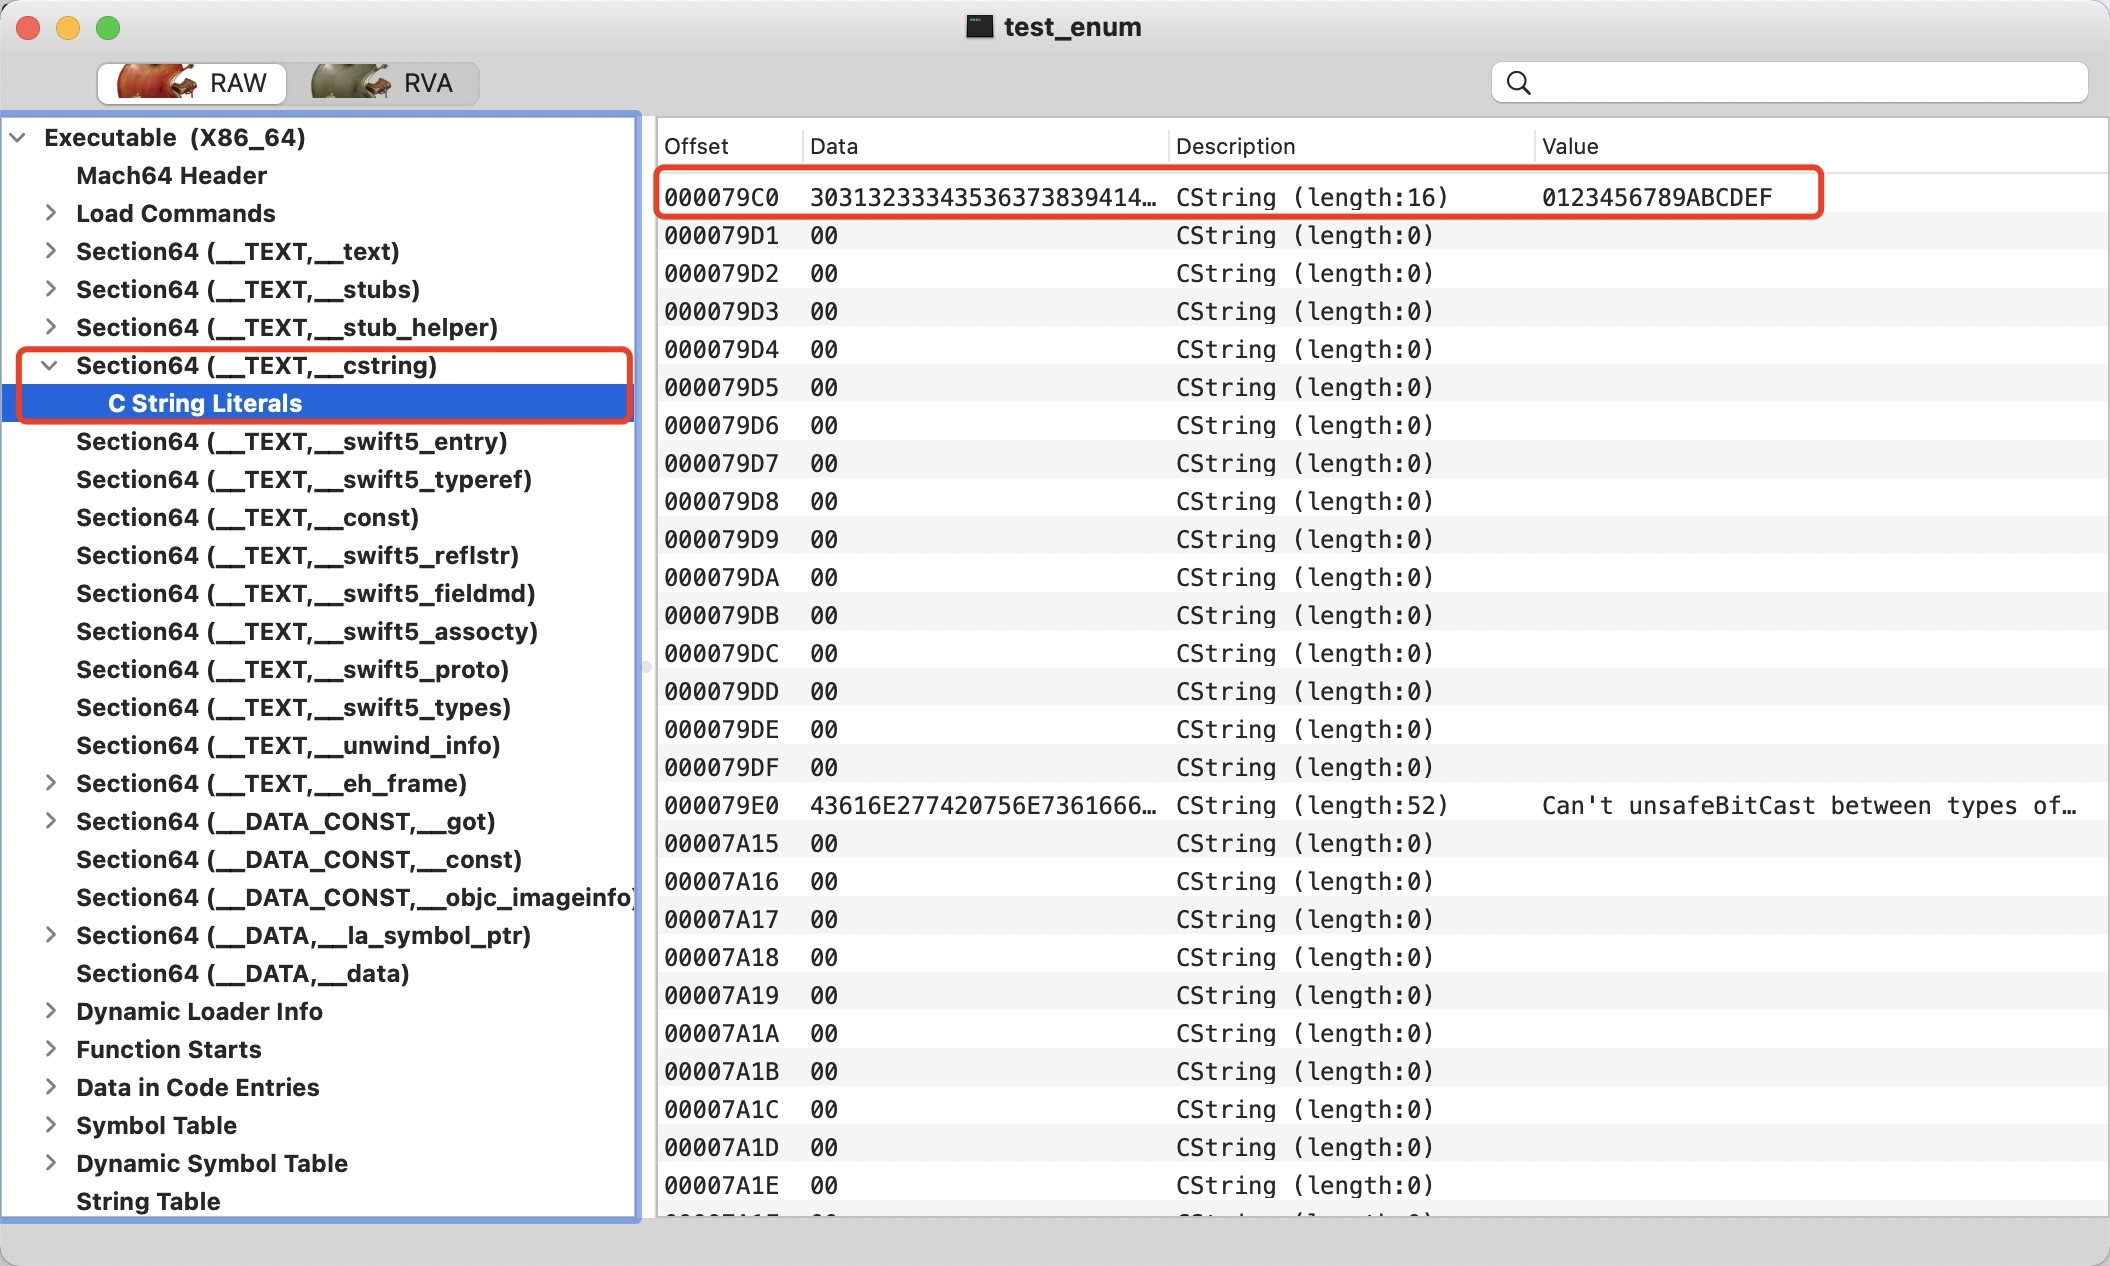Select row at offset 000079E0
This screenshot has height=1266, width=2110.
[1382, 806]
